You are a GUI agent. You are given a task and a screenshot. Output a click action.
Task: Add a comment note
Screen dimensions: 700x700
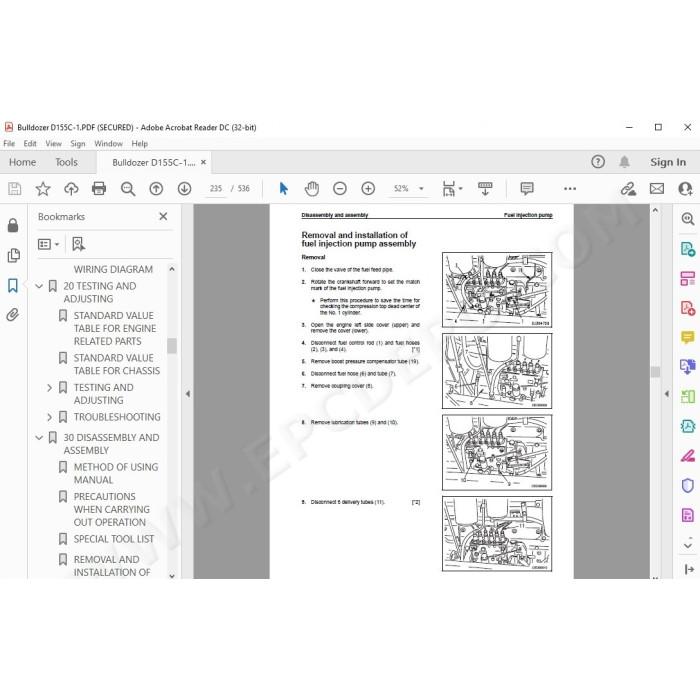527,189
